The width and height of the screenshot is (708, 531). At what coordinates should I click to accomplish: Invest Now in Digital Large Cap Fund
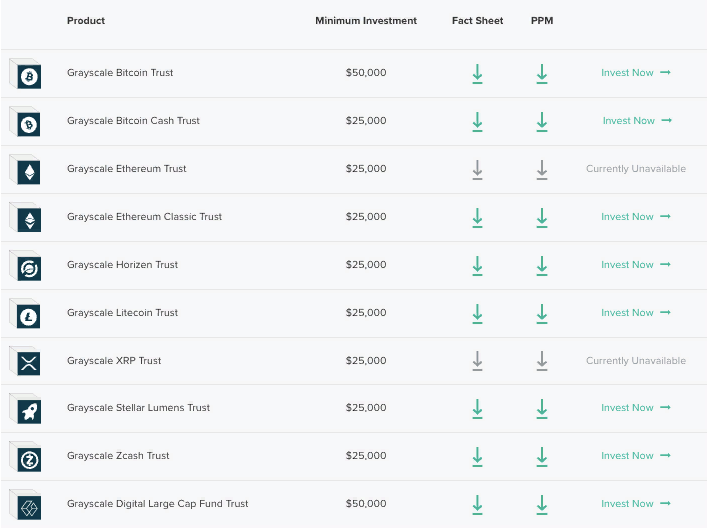coord(635,504)
